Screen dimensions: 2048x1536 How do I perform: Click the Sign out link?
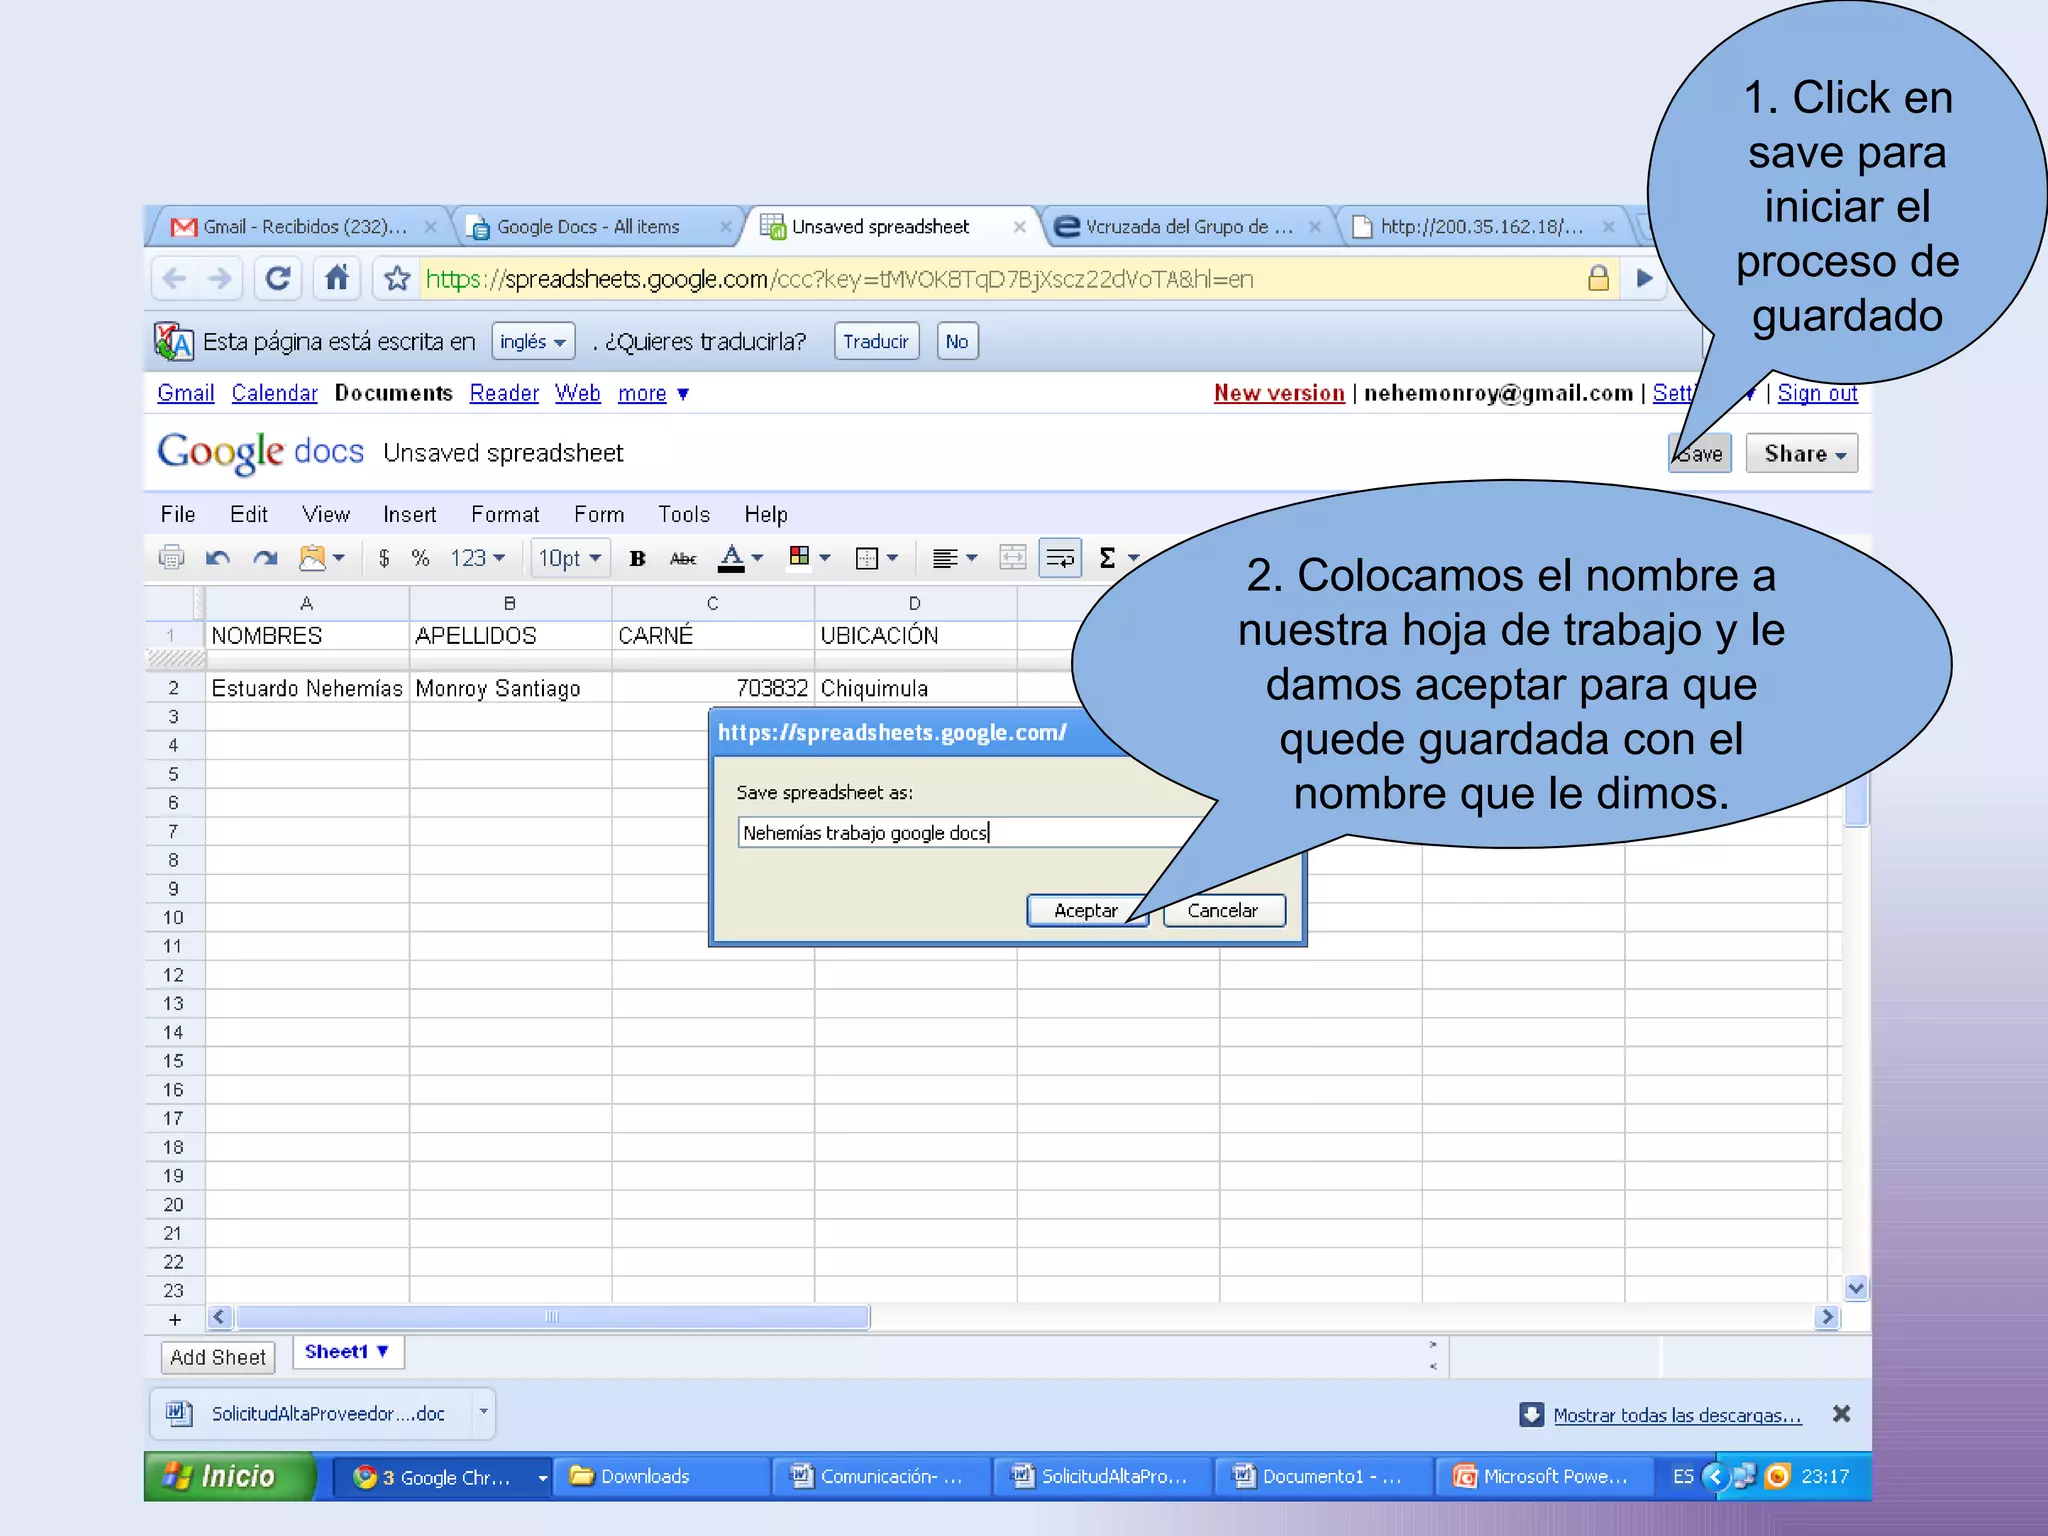pyautogui.click(x=1817, y=393)
